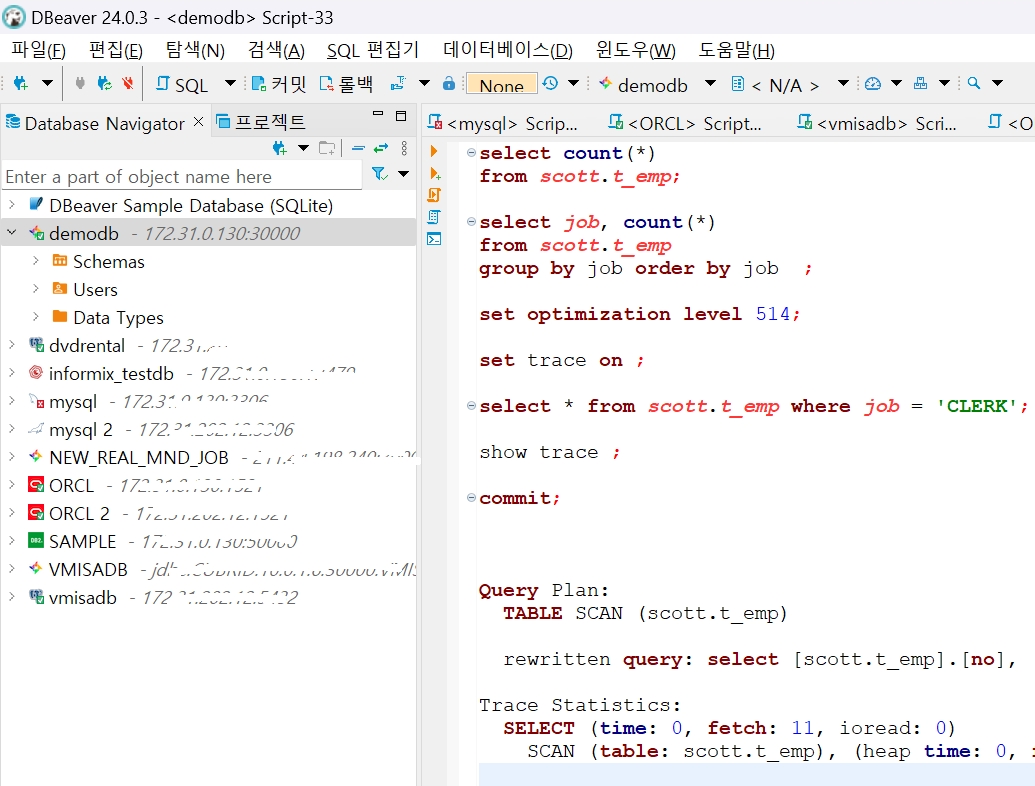Open the dropdown next to the stacked-boxes icon
This screenshot has height=786, width=1035.
[x=944, y=83]
